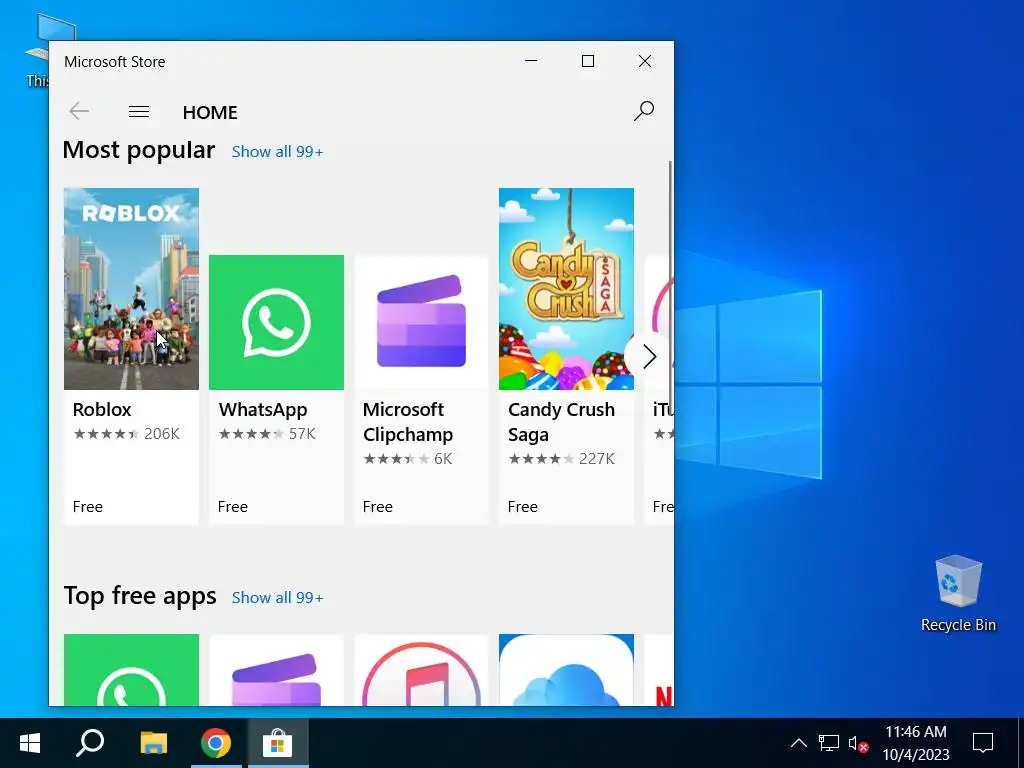The width and height of the screenshot is (1024, 768).
Task: Click the Free price under WhatsApp
Action: (232, 507)
